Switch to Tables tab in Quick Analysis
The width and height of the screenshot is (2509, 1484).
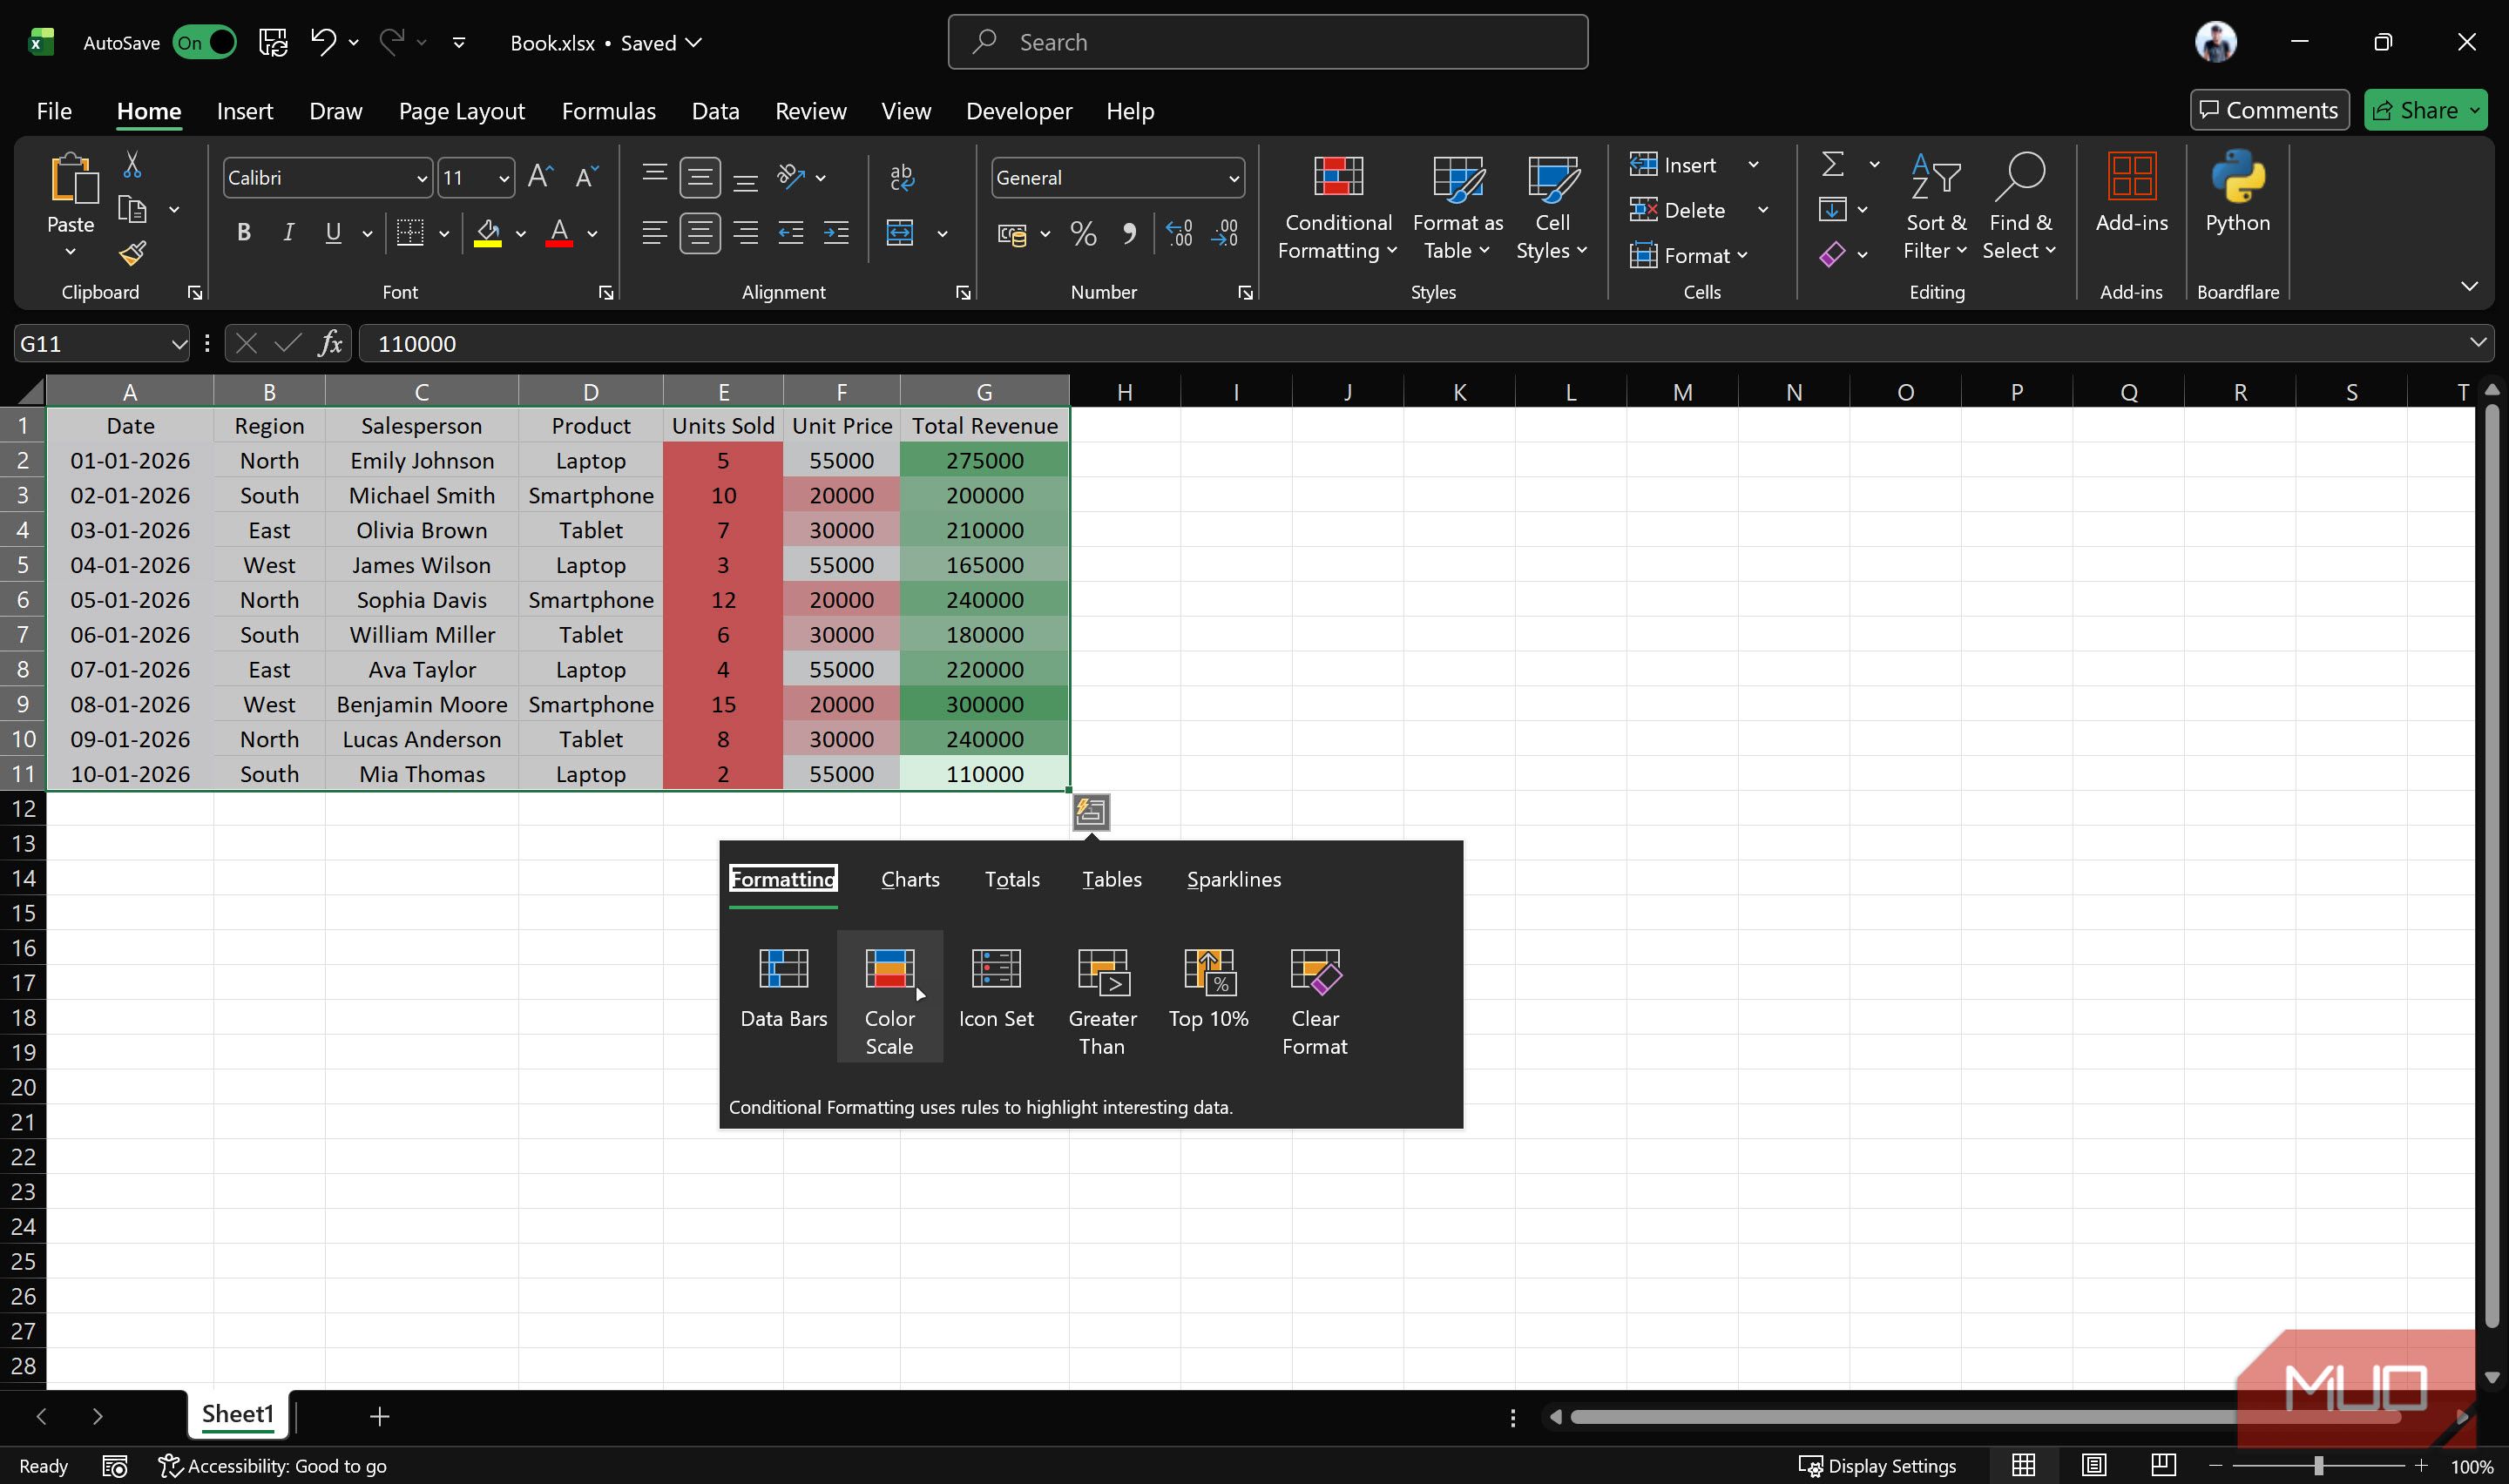1111,879
